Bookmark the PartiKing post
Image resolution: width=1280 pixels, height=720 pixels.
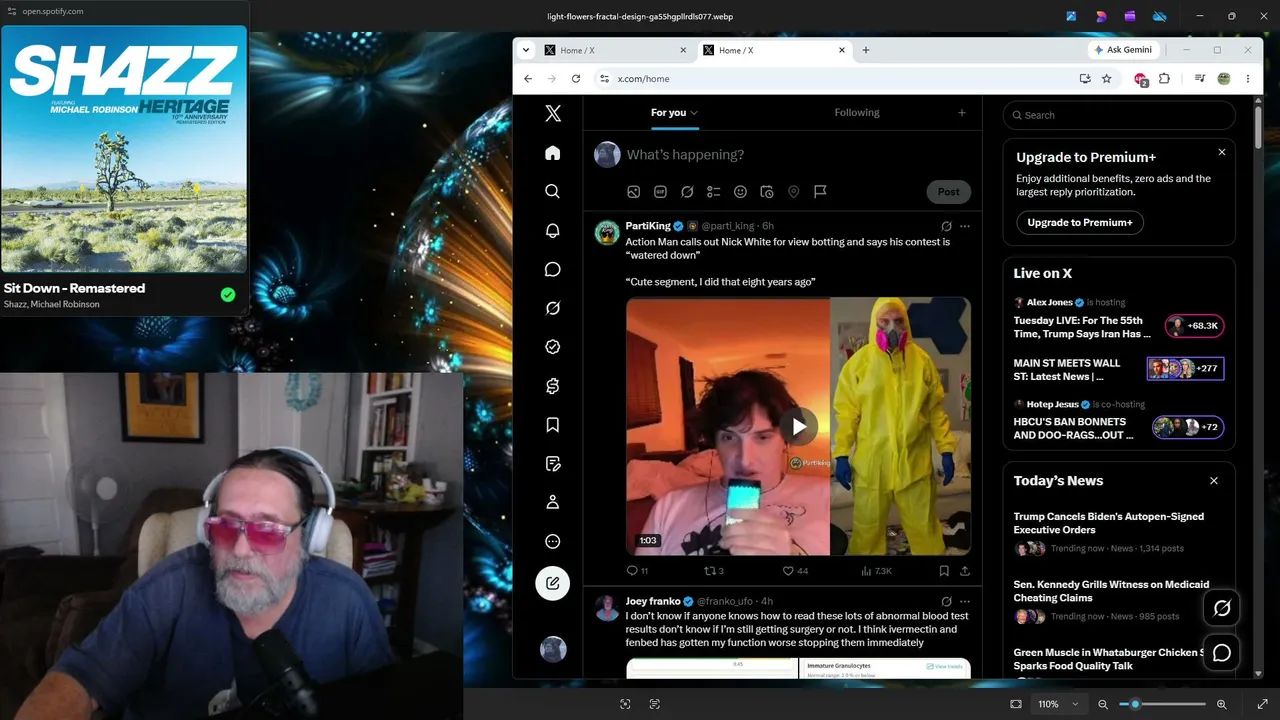[944, 571]
